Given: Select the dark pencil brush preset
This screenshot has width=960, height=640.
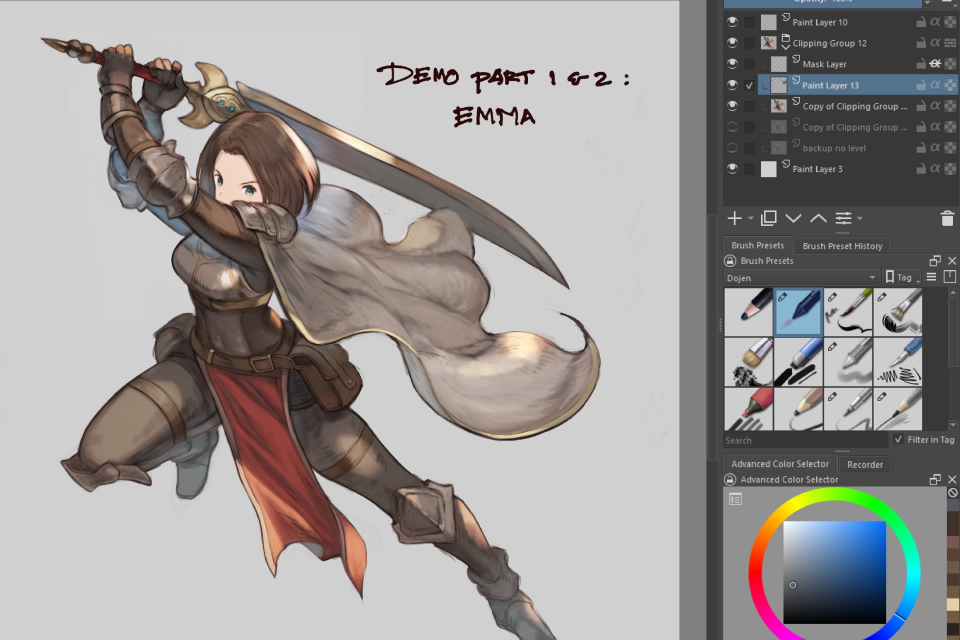Looking at the screenshot, I should (x=749, y=312).
